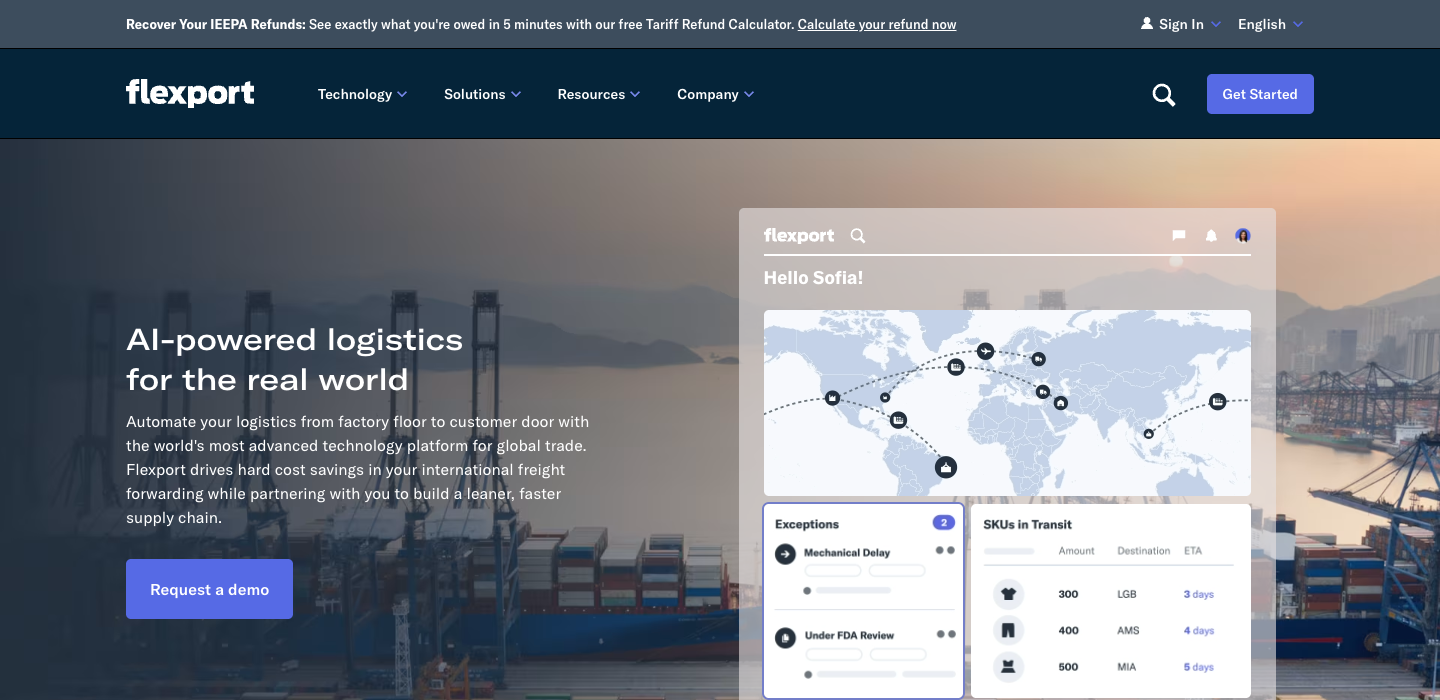Click the LGB destination cell
This screenshot has height=700, width=1440.
[x=1127, y=594]
